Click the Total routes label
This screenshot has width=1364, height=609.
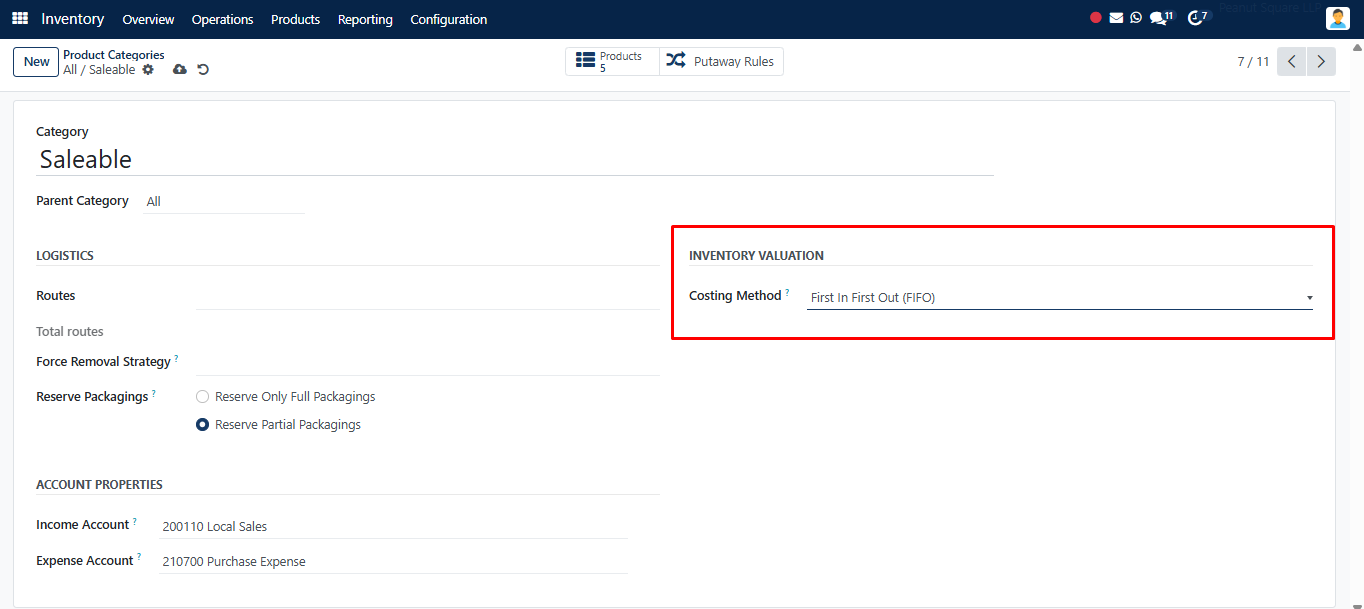(70, 331)
